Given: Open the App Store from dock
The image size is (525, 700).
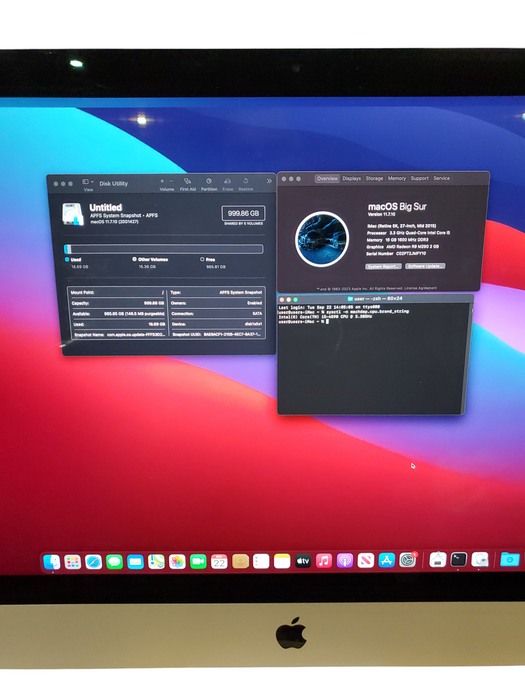Looking at the screenshot, I should pos(387,560).
